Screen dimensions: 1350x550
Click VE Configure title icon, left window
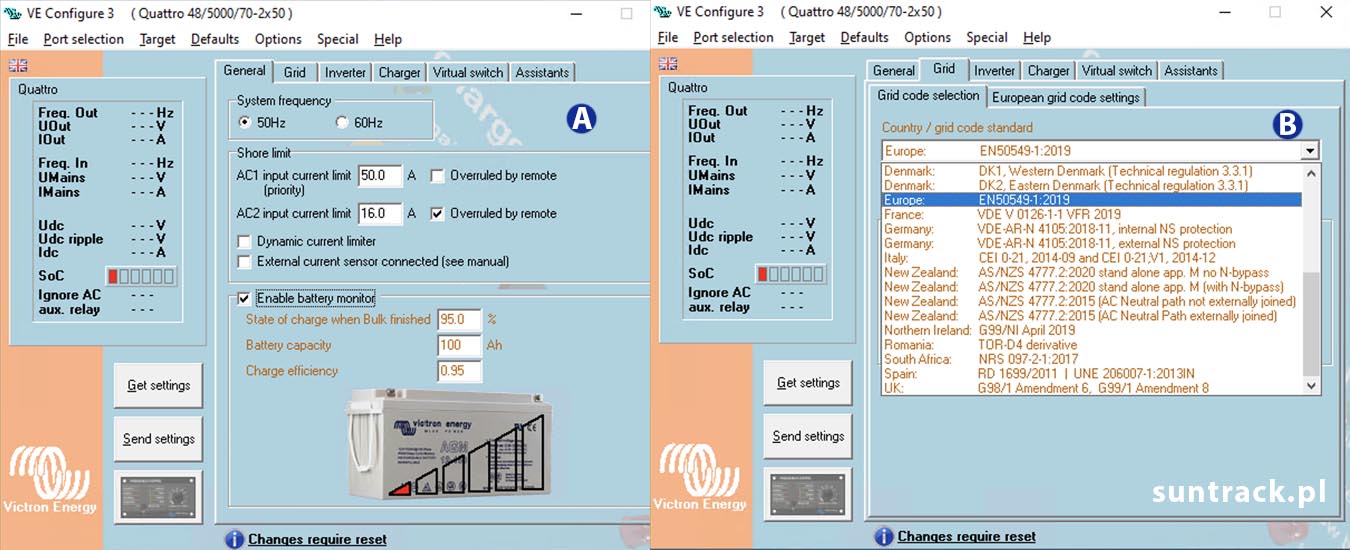[x=15, y=13]
